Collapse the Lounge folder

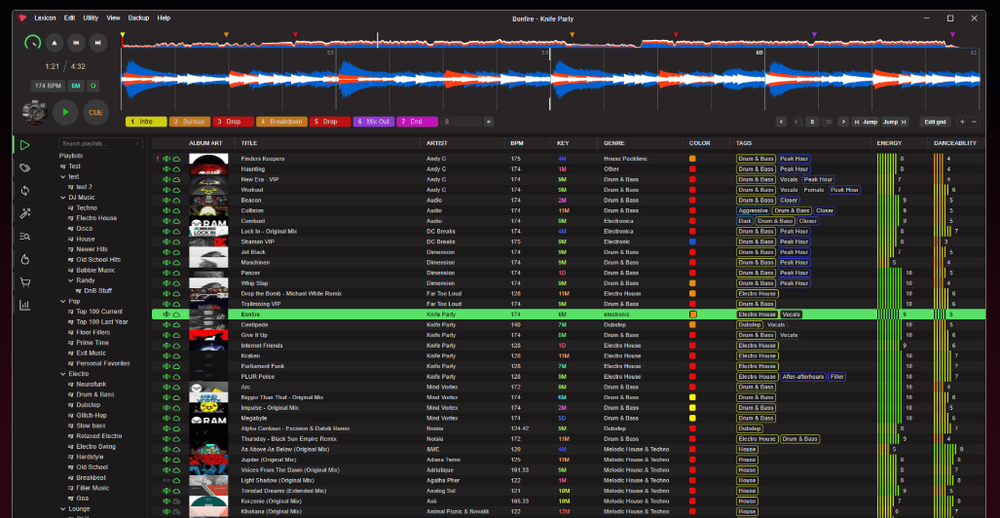click(62, 508)
